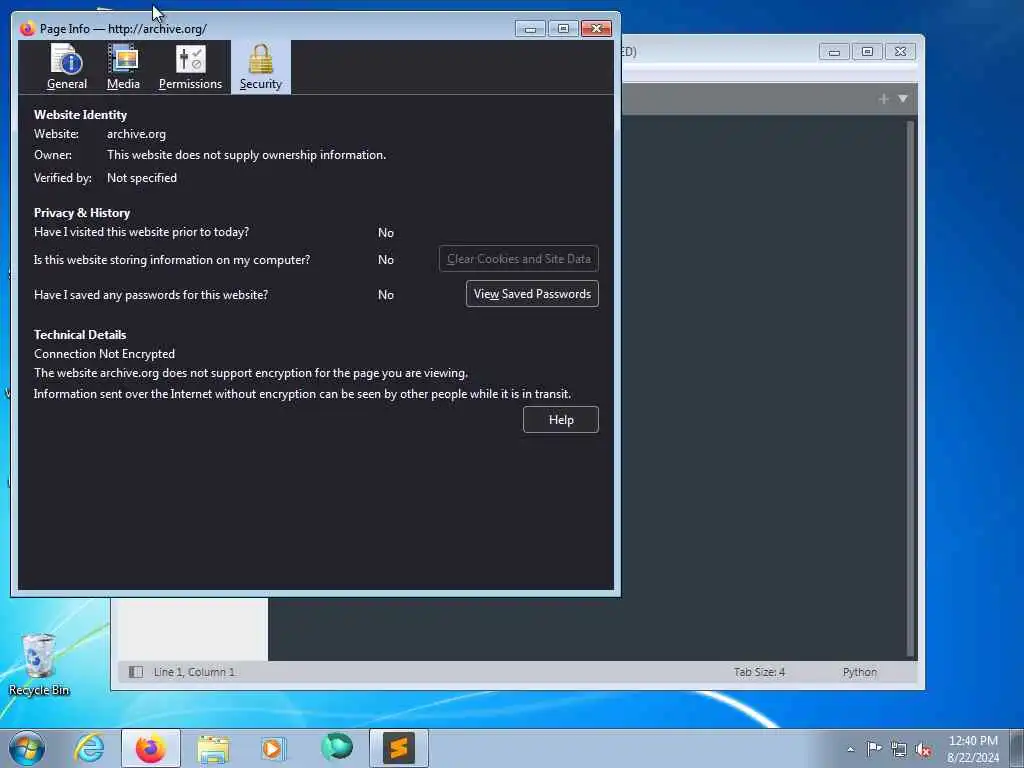Open the Tab Size: 4 selector
This screenshot has height=768, width=1024.
coord(759,672)
